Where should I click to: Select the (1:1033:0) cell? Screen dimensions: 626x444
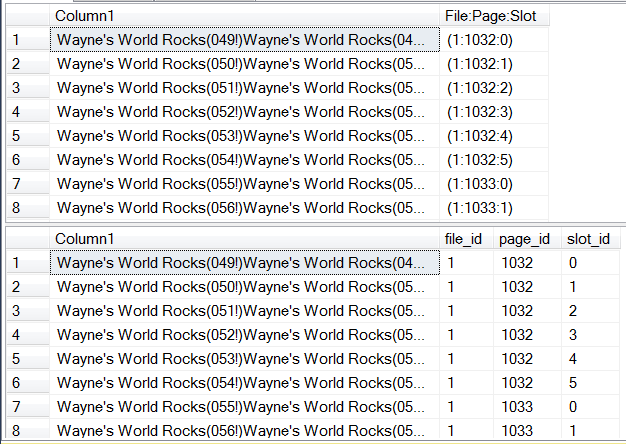point(494,184)
